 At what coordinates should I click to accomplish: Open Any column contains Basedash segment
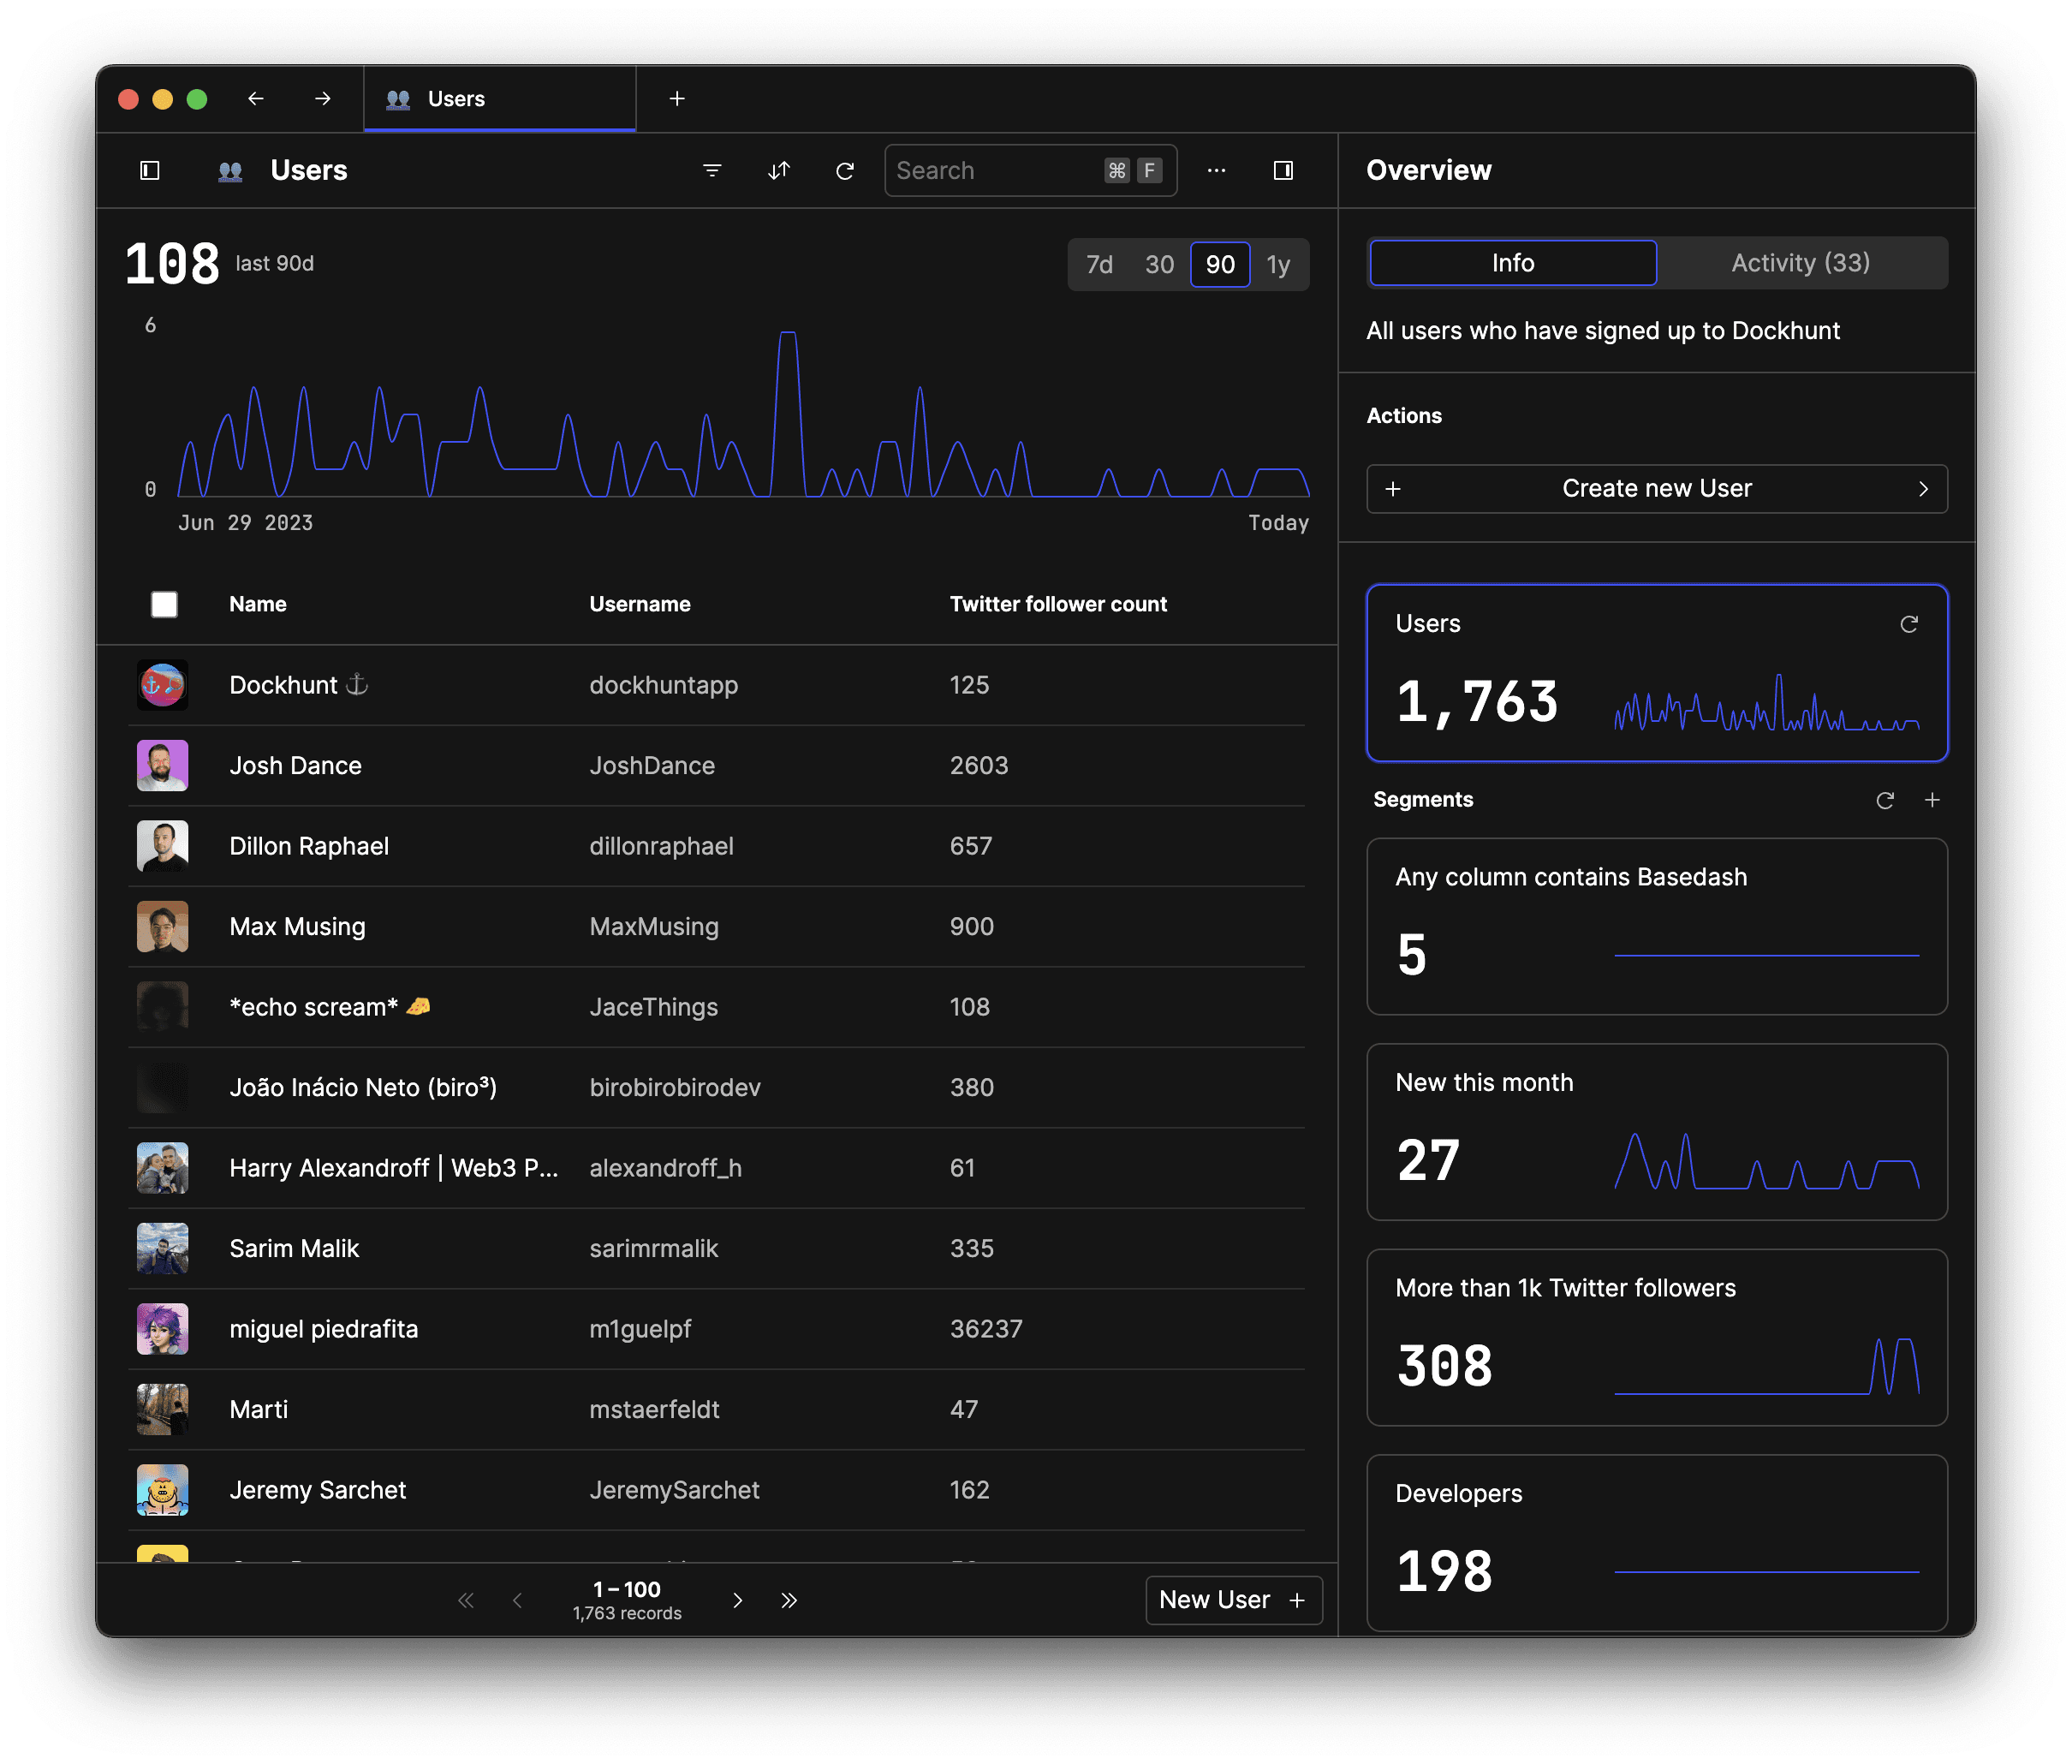click(1656, 927)
